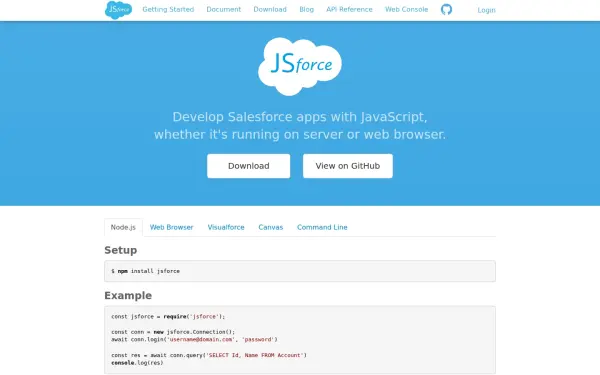Click the JSforce logo in navbar

[118, 10]
